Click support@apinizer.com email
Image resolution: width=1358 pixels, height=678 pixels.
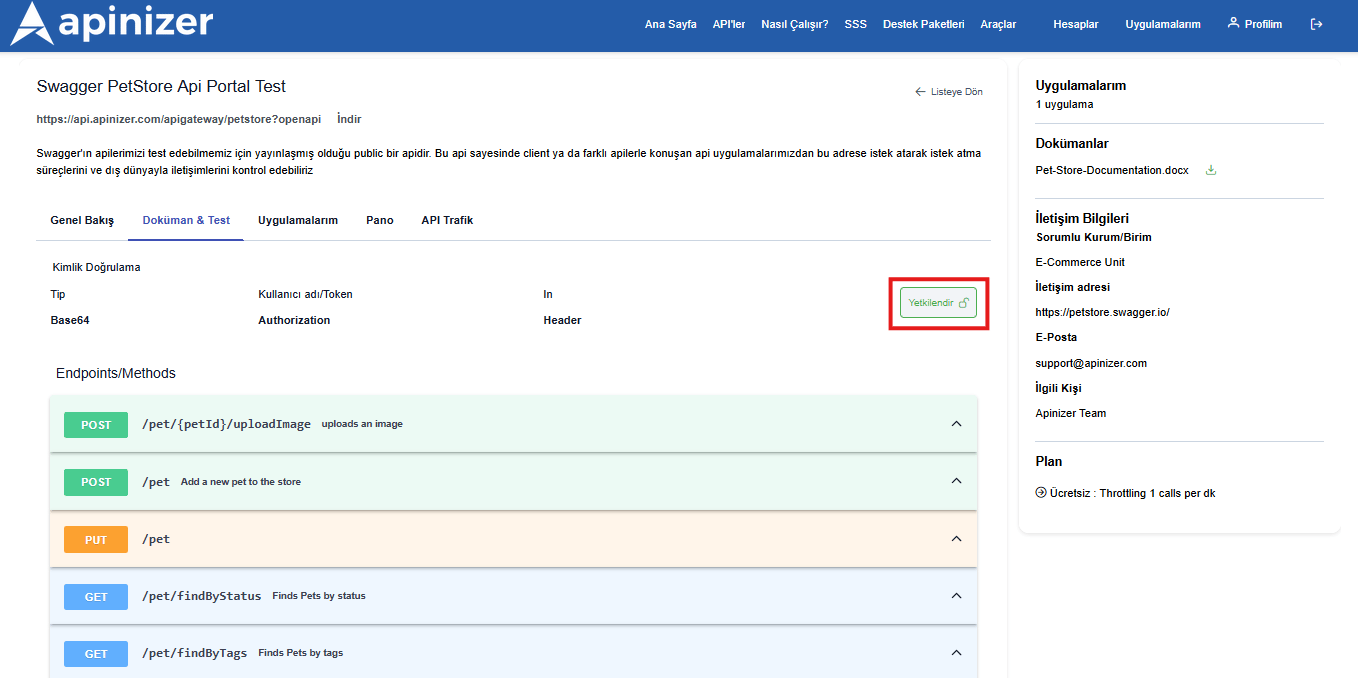pos(1091,363)
